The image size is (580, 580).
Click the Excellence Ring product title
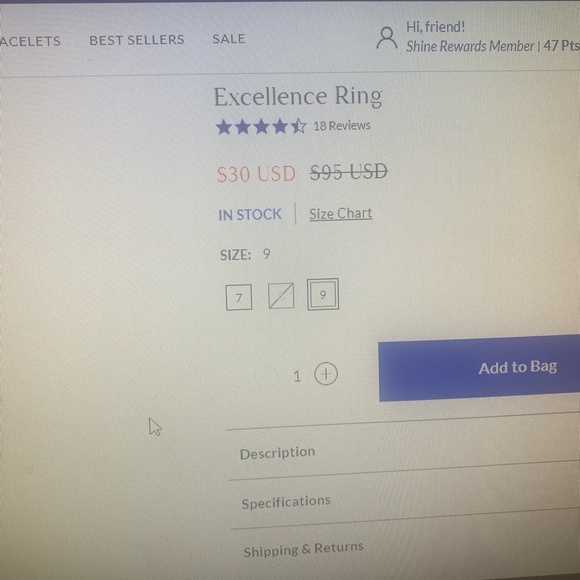298,96
